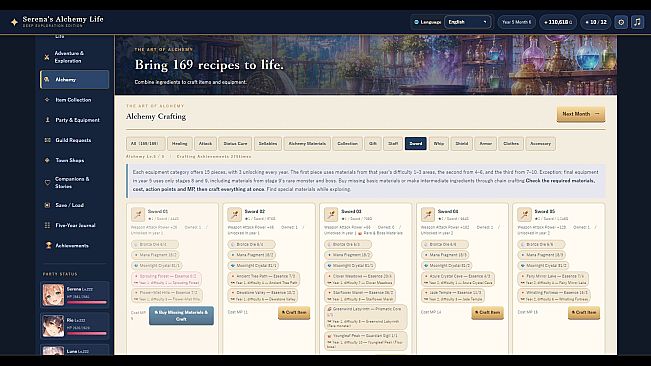Click the Sword 01 item icon

(138, 215)
